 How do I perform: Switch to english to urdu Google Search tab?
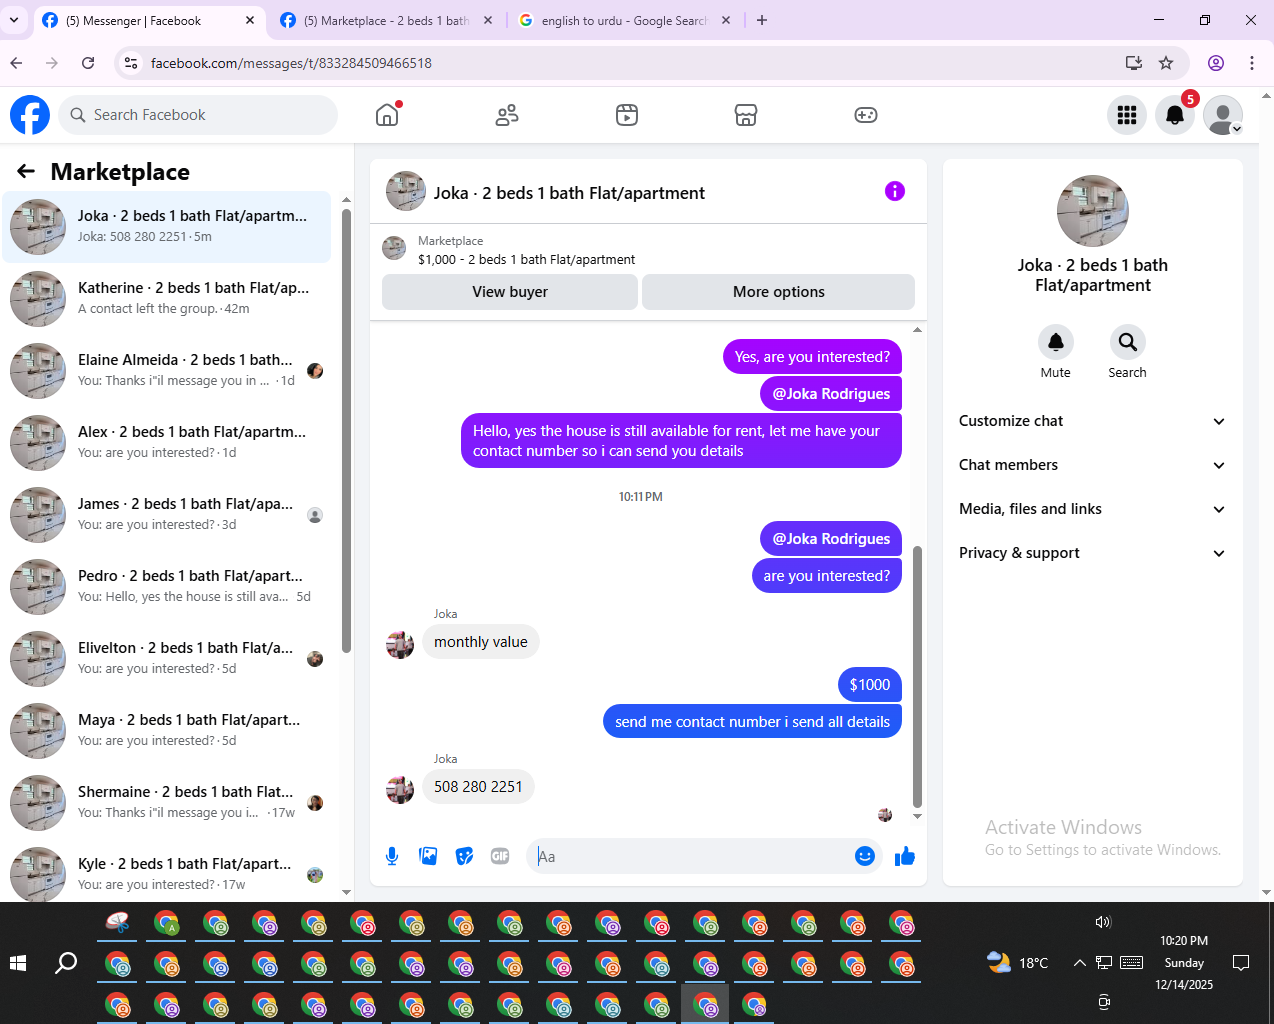(x=626, y=20)
